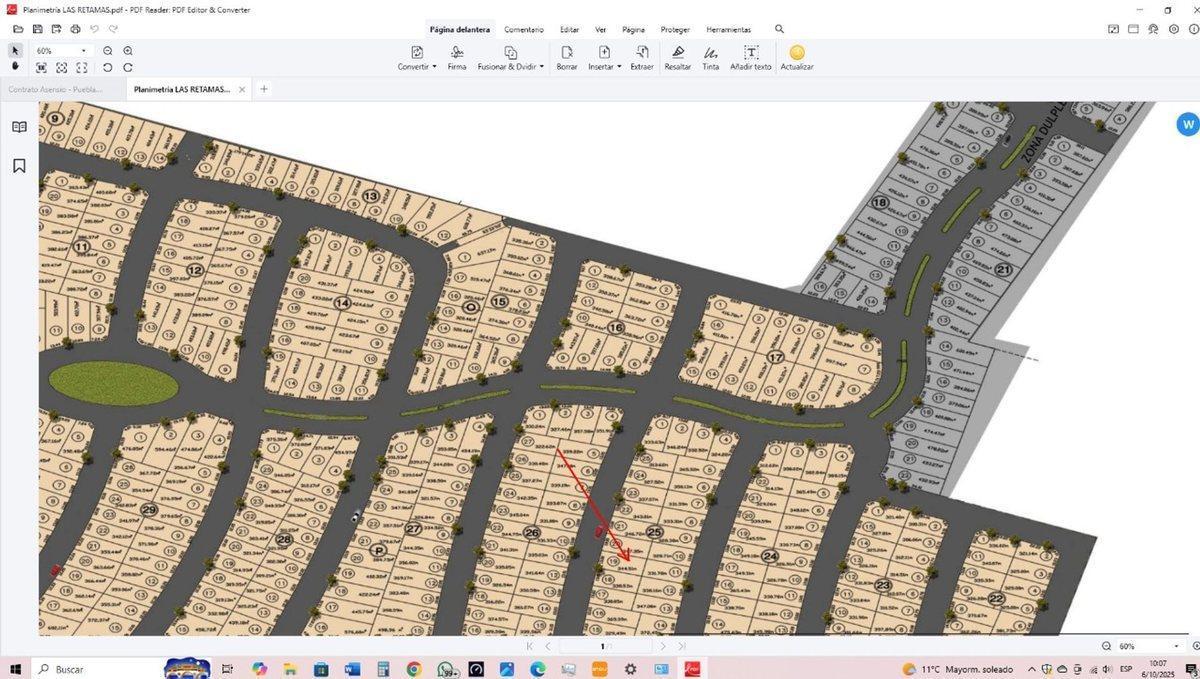Image resolution: width=1200 pixels, height=679 pixels.
Task: Open the Página tab
Action: pos(634,29)
